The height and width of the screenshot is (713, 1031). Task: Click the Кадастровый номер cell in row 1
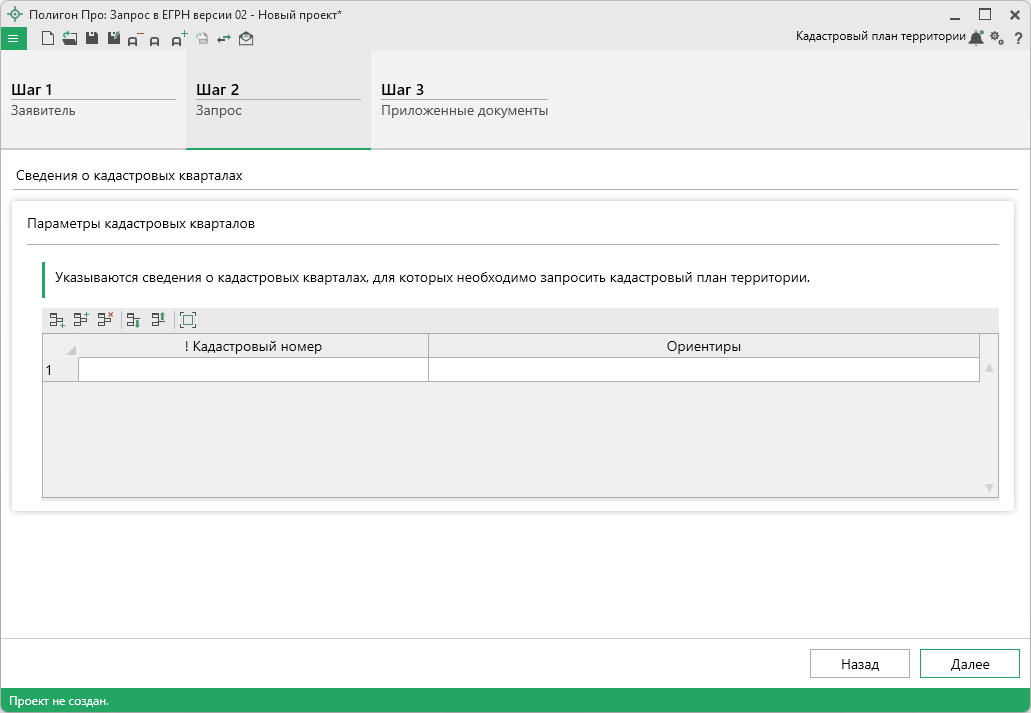[253, 370]
